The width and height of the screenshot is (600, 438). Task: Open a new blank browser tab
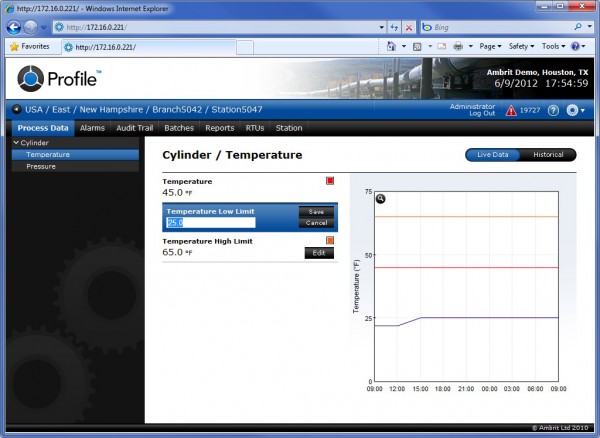pos(245,47)
